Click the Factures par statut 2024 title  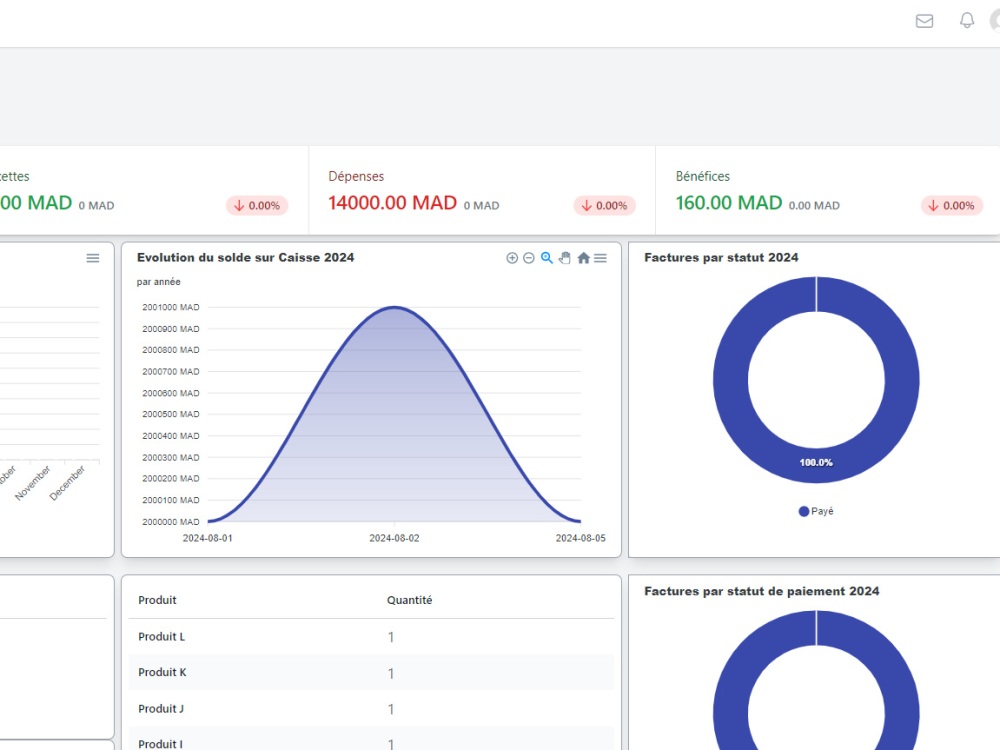pos(721,258)
